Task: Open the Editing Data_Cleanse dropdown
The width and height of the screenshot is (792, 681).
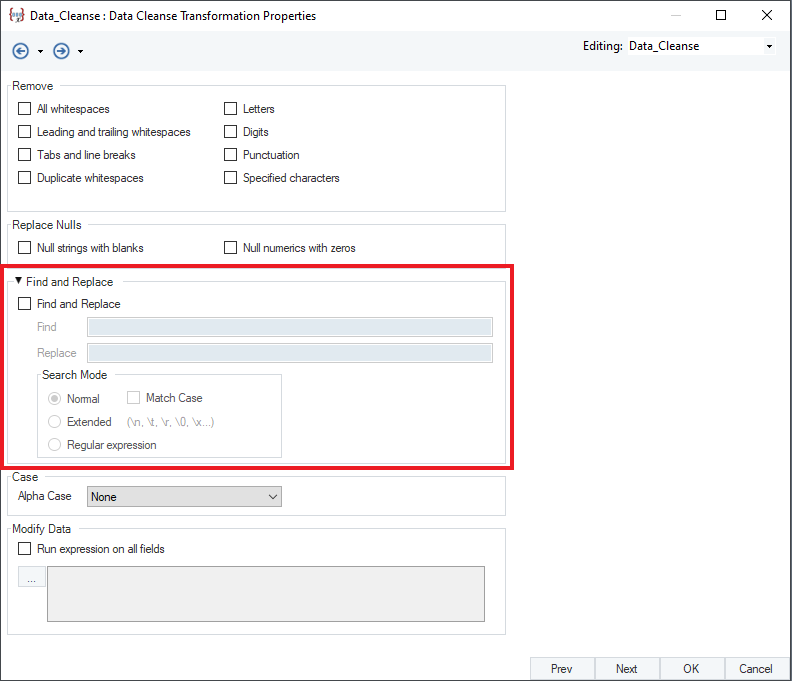Action: tap(768, 46)
